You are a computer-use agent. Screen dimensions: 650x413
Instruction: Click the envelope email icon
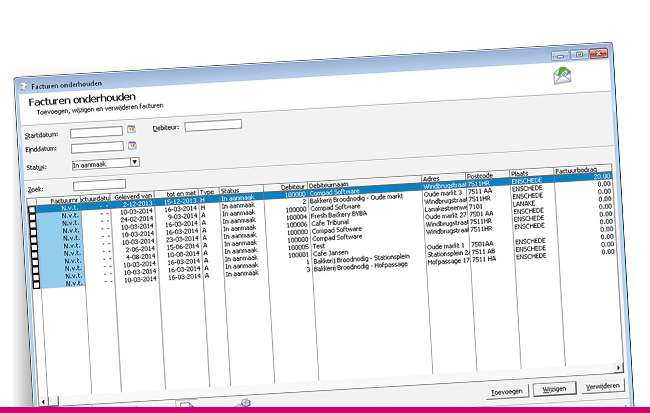click(562, 75)
